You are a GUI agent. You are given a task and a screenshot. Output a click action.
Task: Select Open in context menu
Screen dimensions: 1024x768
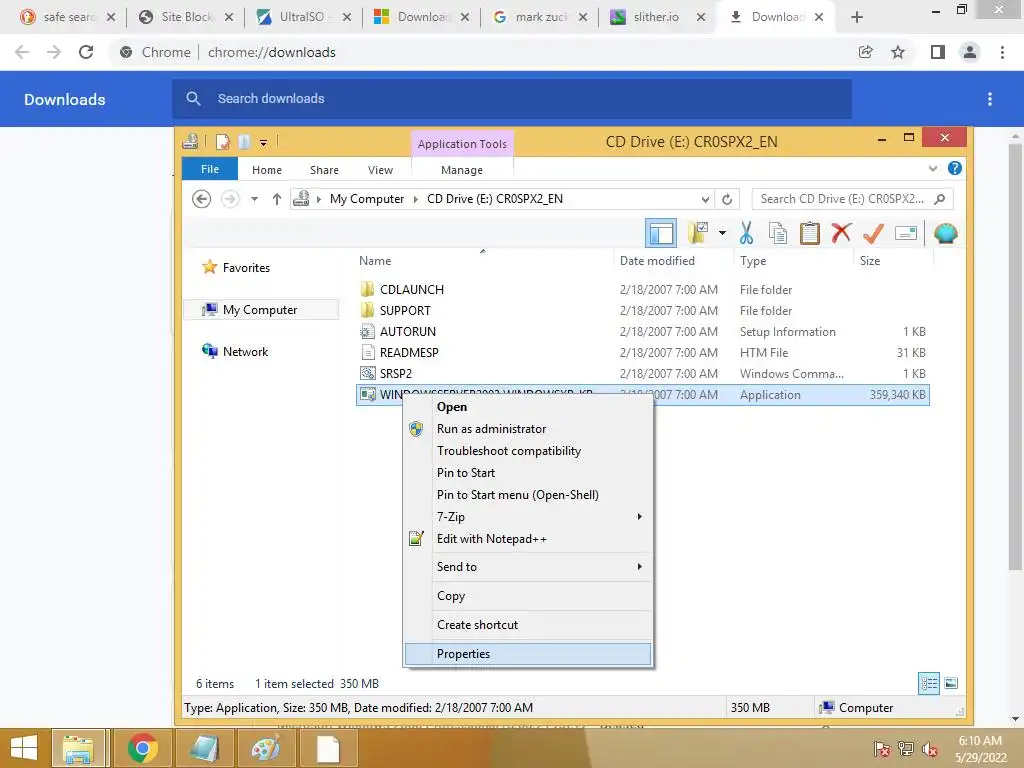[x=528, y=407]
